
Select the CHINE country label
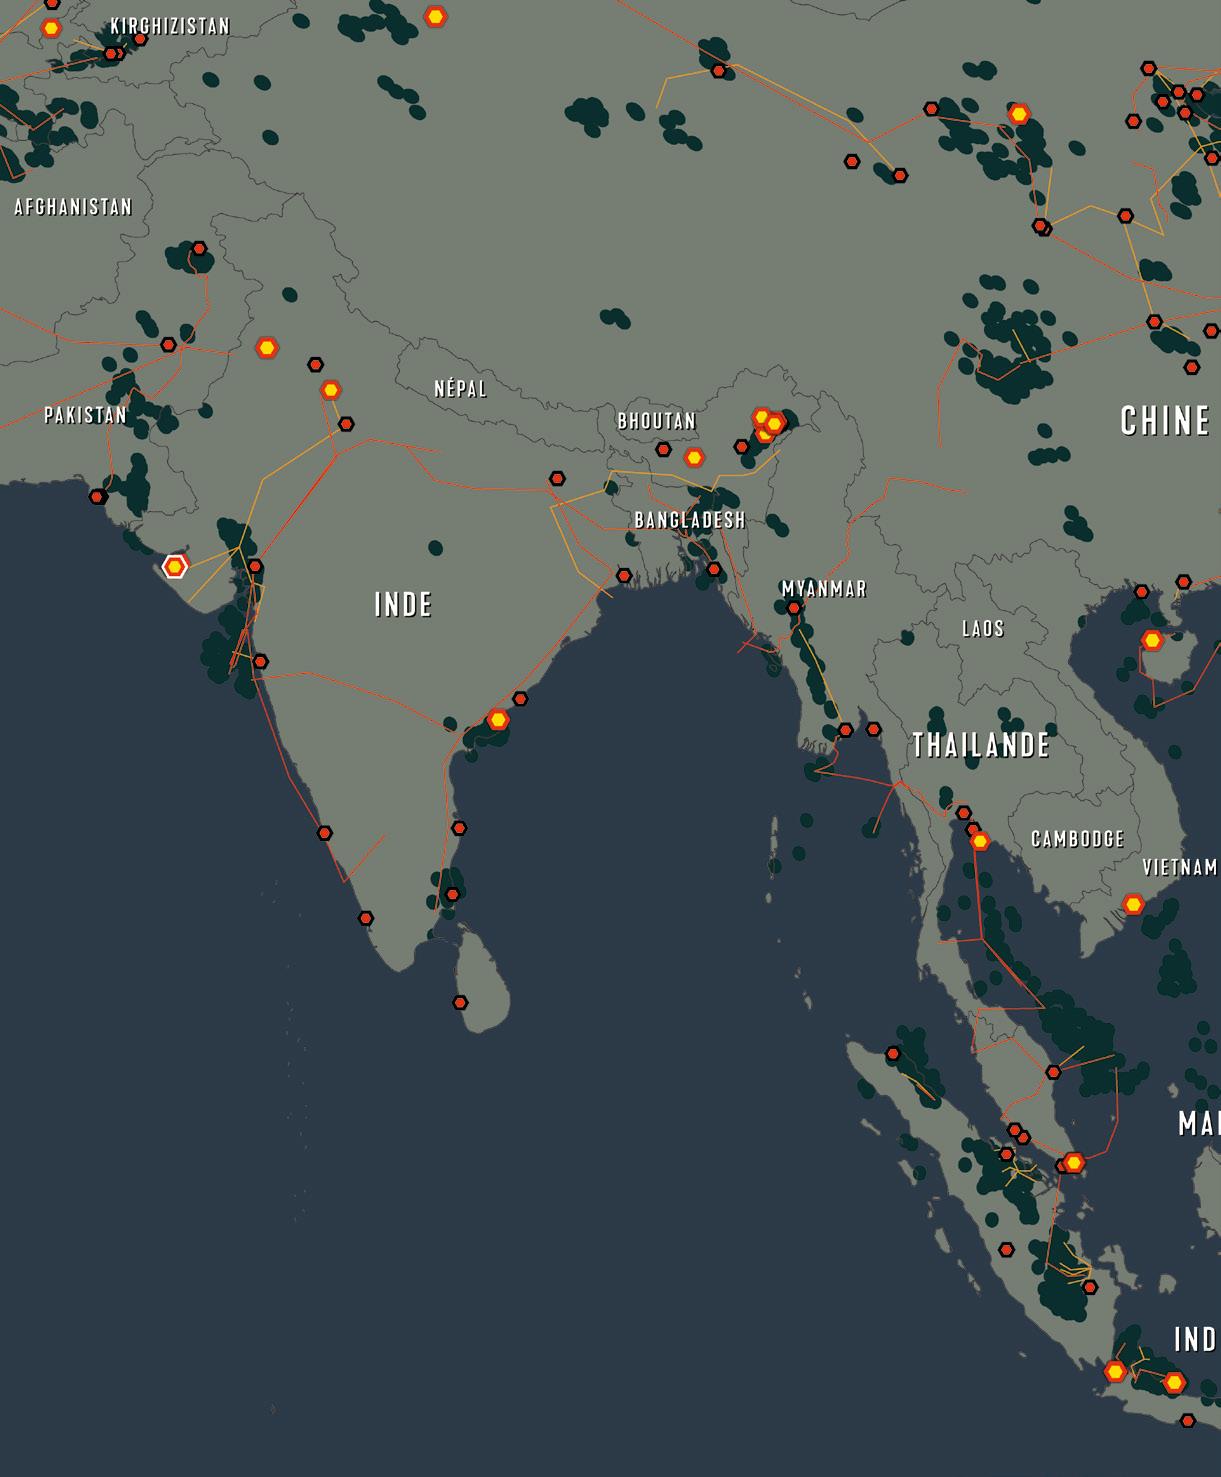click(1166, 420)
